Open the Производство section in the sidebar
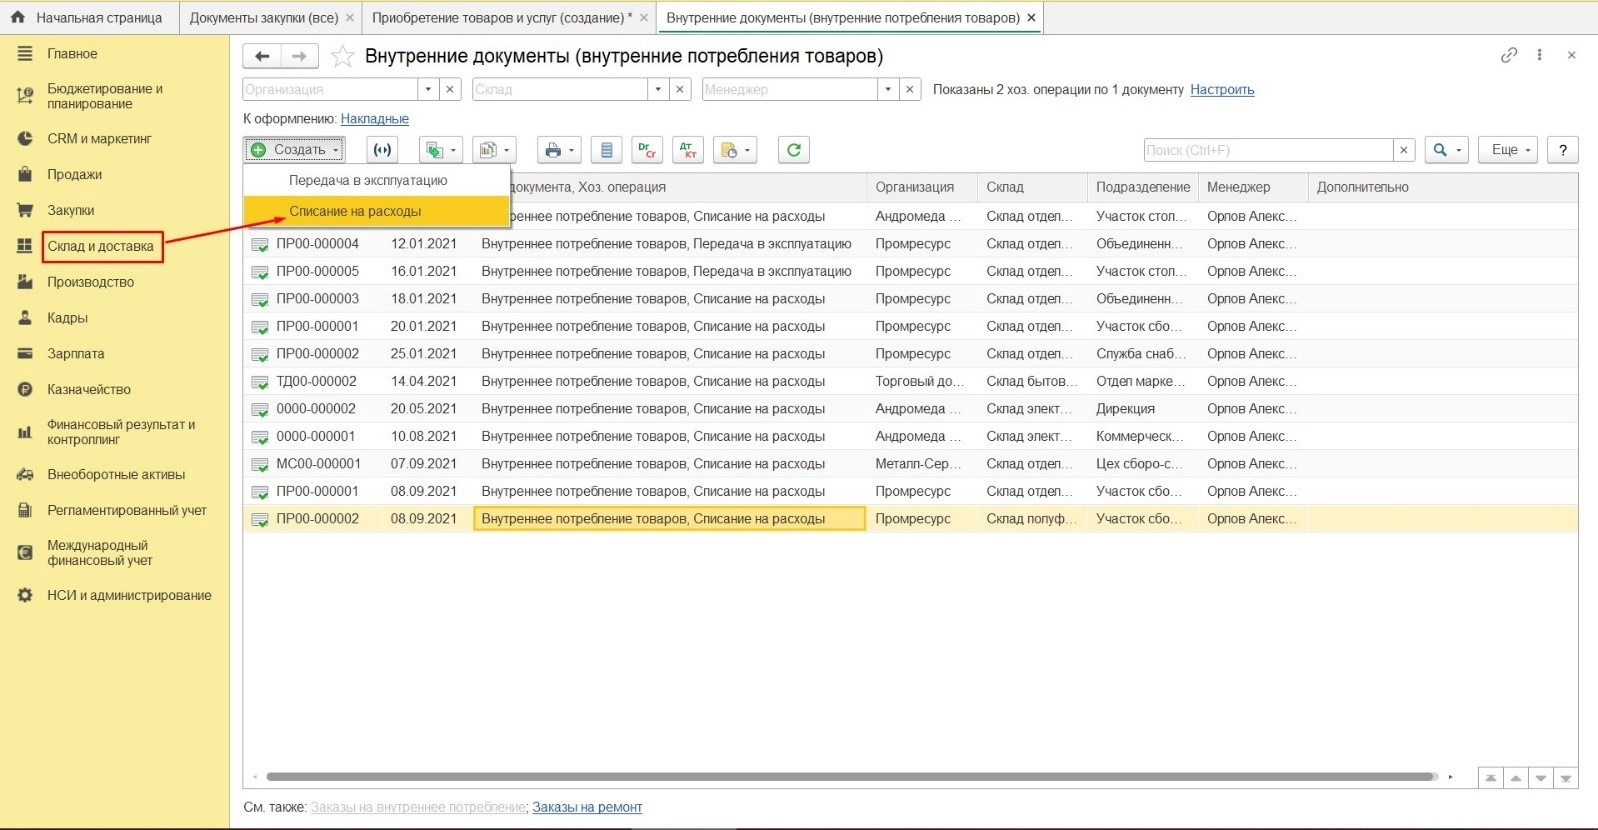 pyautogui.click(x=90, y=283)
